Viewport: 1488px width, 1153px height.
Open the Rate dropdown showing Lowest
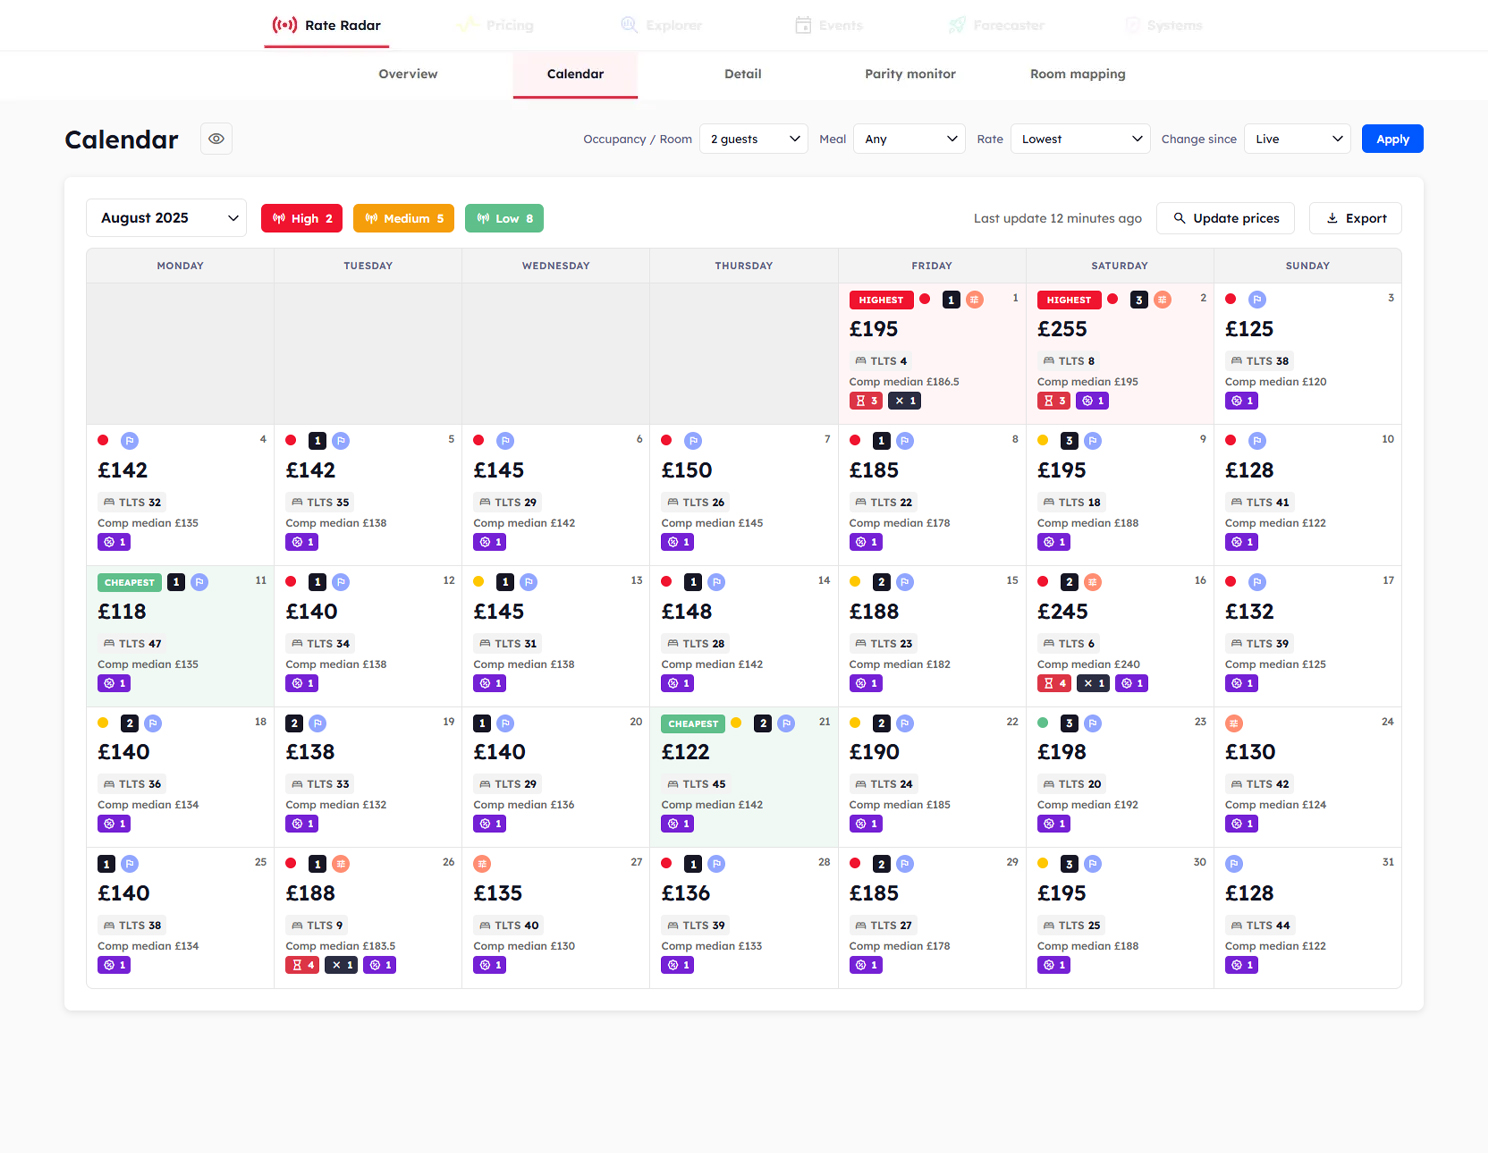(1081, 139)
